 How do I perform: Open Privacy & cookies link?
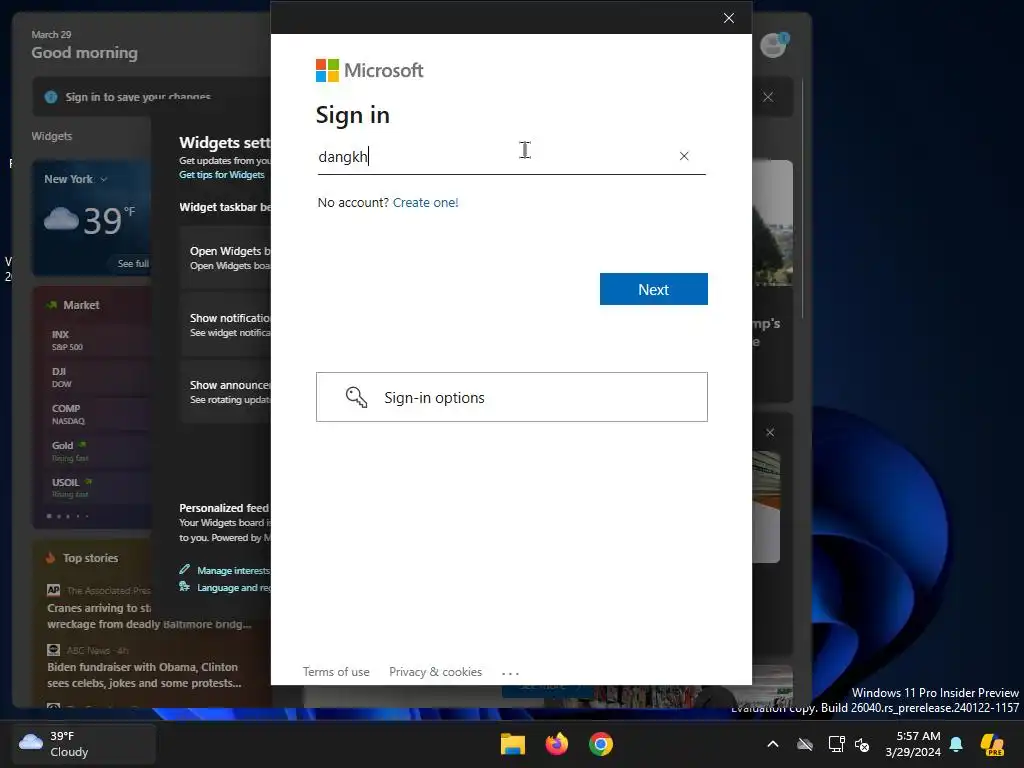point(435,671)
